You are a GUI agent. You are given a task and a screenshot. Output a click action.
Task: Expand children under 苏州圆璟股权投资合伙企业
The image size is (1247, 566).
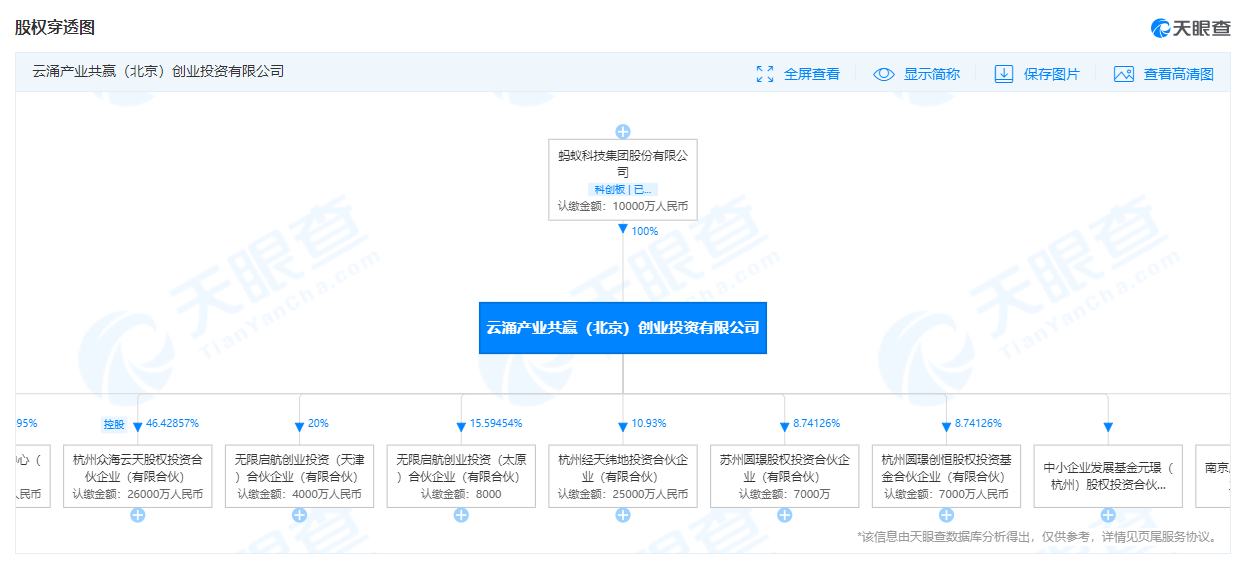(x=785, y=515)
